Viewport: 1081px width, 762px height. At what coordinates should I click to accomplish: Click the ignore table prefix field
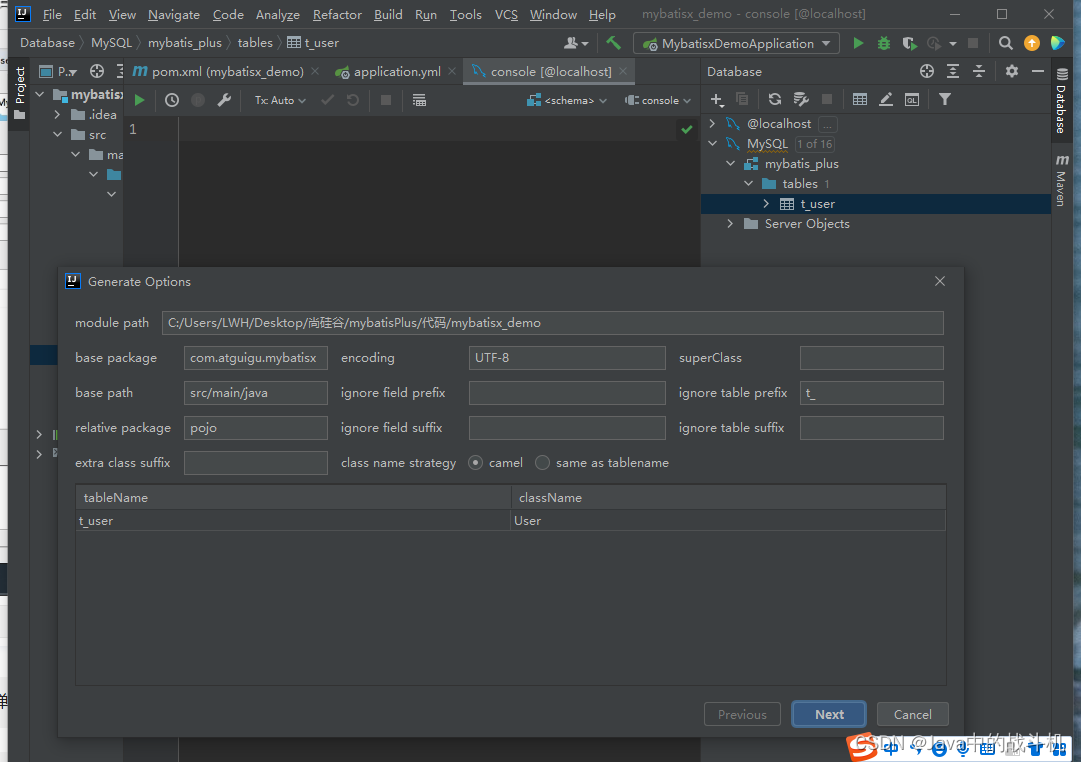click(871, 393)
